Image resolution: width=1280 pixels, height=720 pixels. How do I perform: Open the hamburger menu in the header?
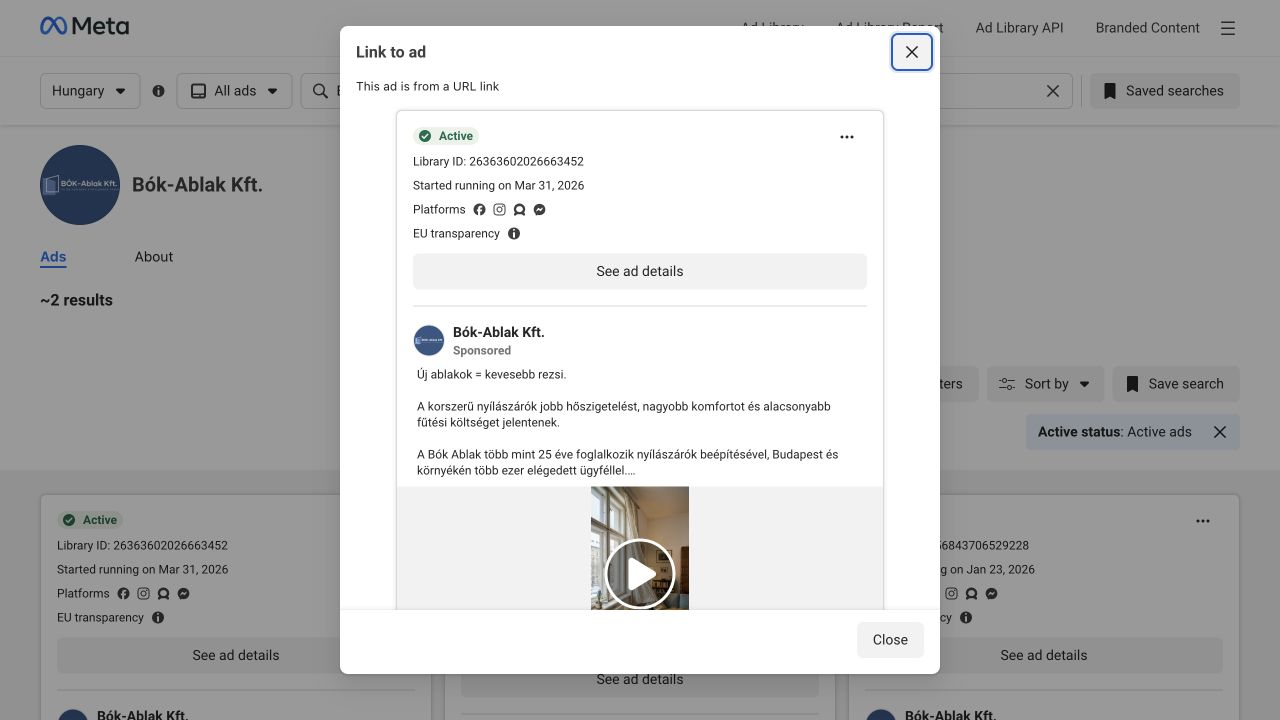point(1228,28)
